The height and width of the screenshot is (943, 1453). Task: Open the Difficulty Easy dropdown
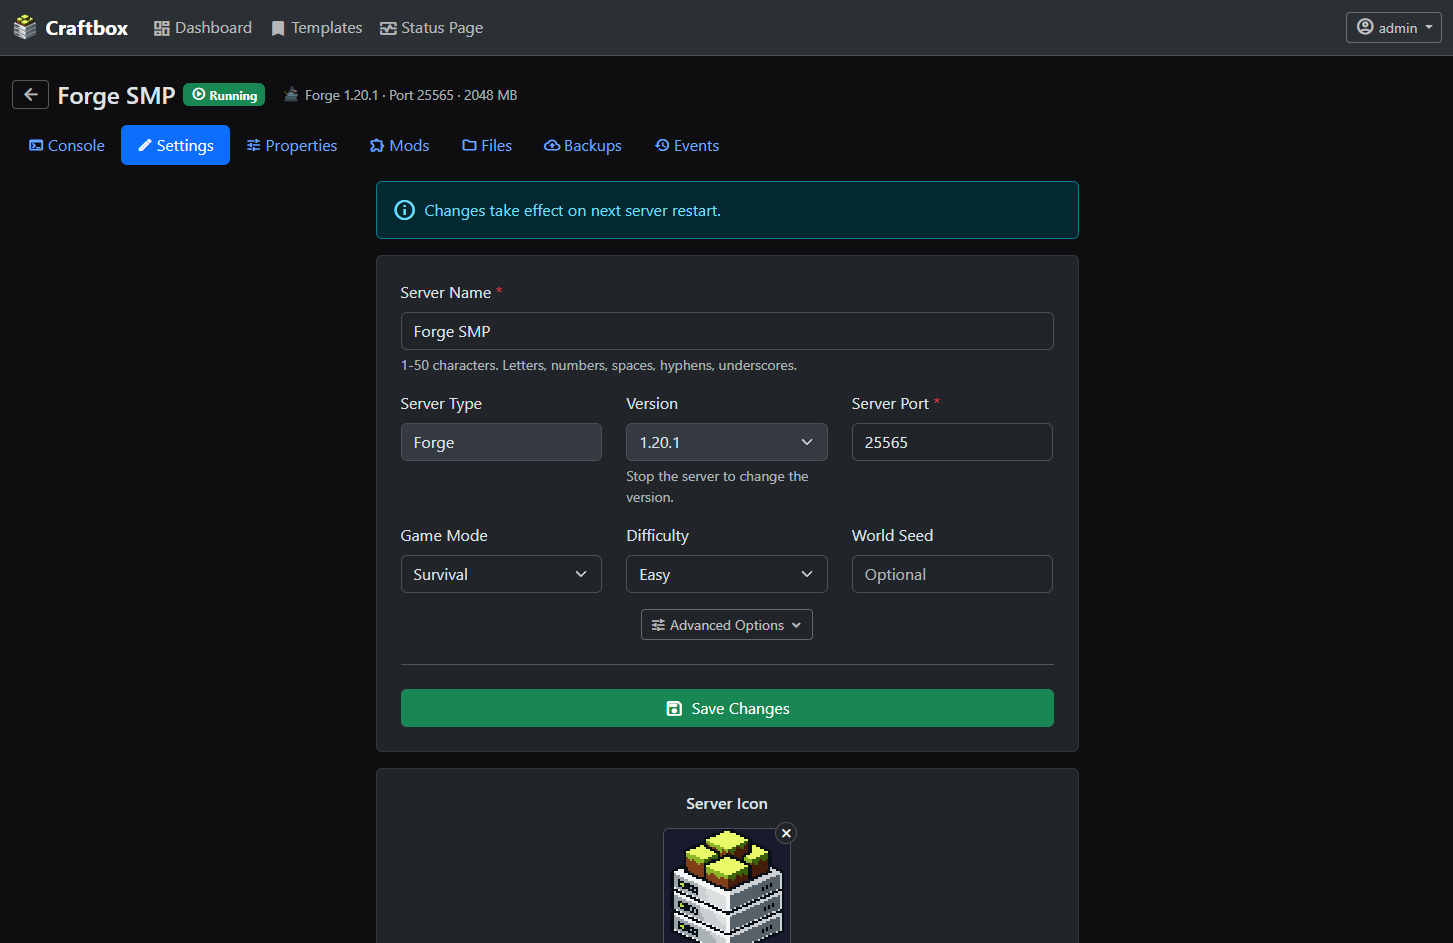pyautogui.click(x=727, y=574)
